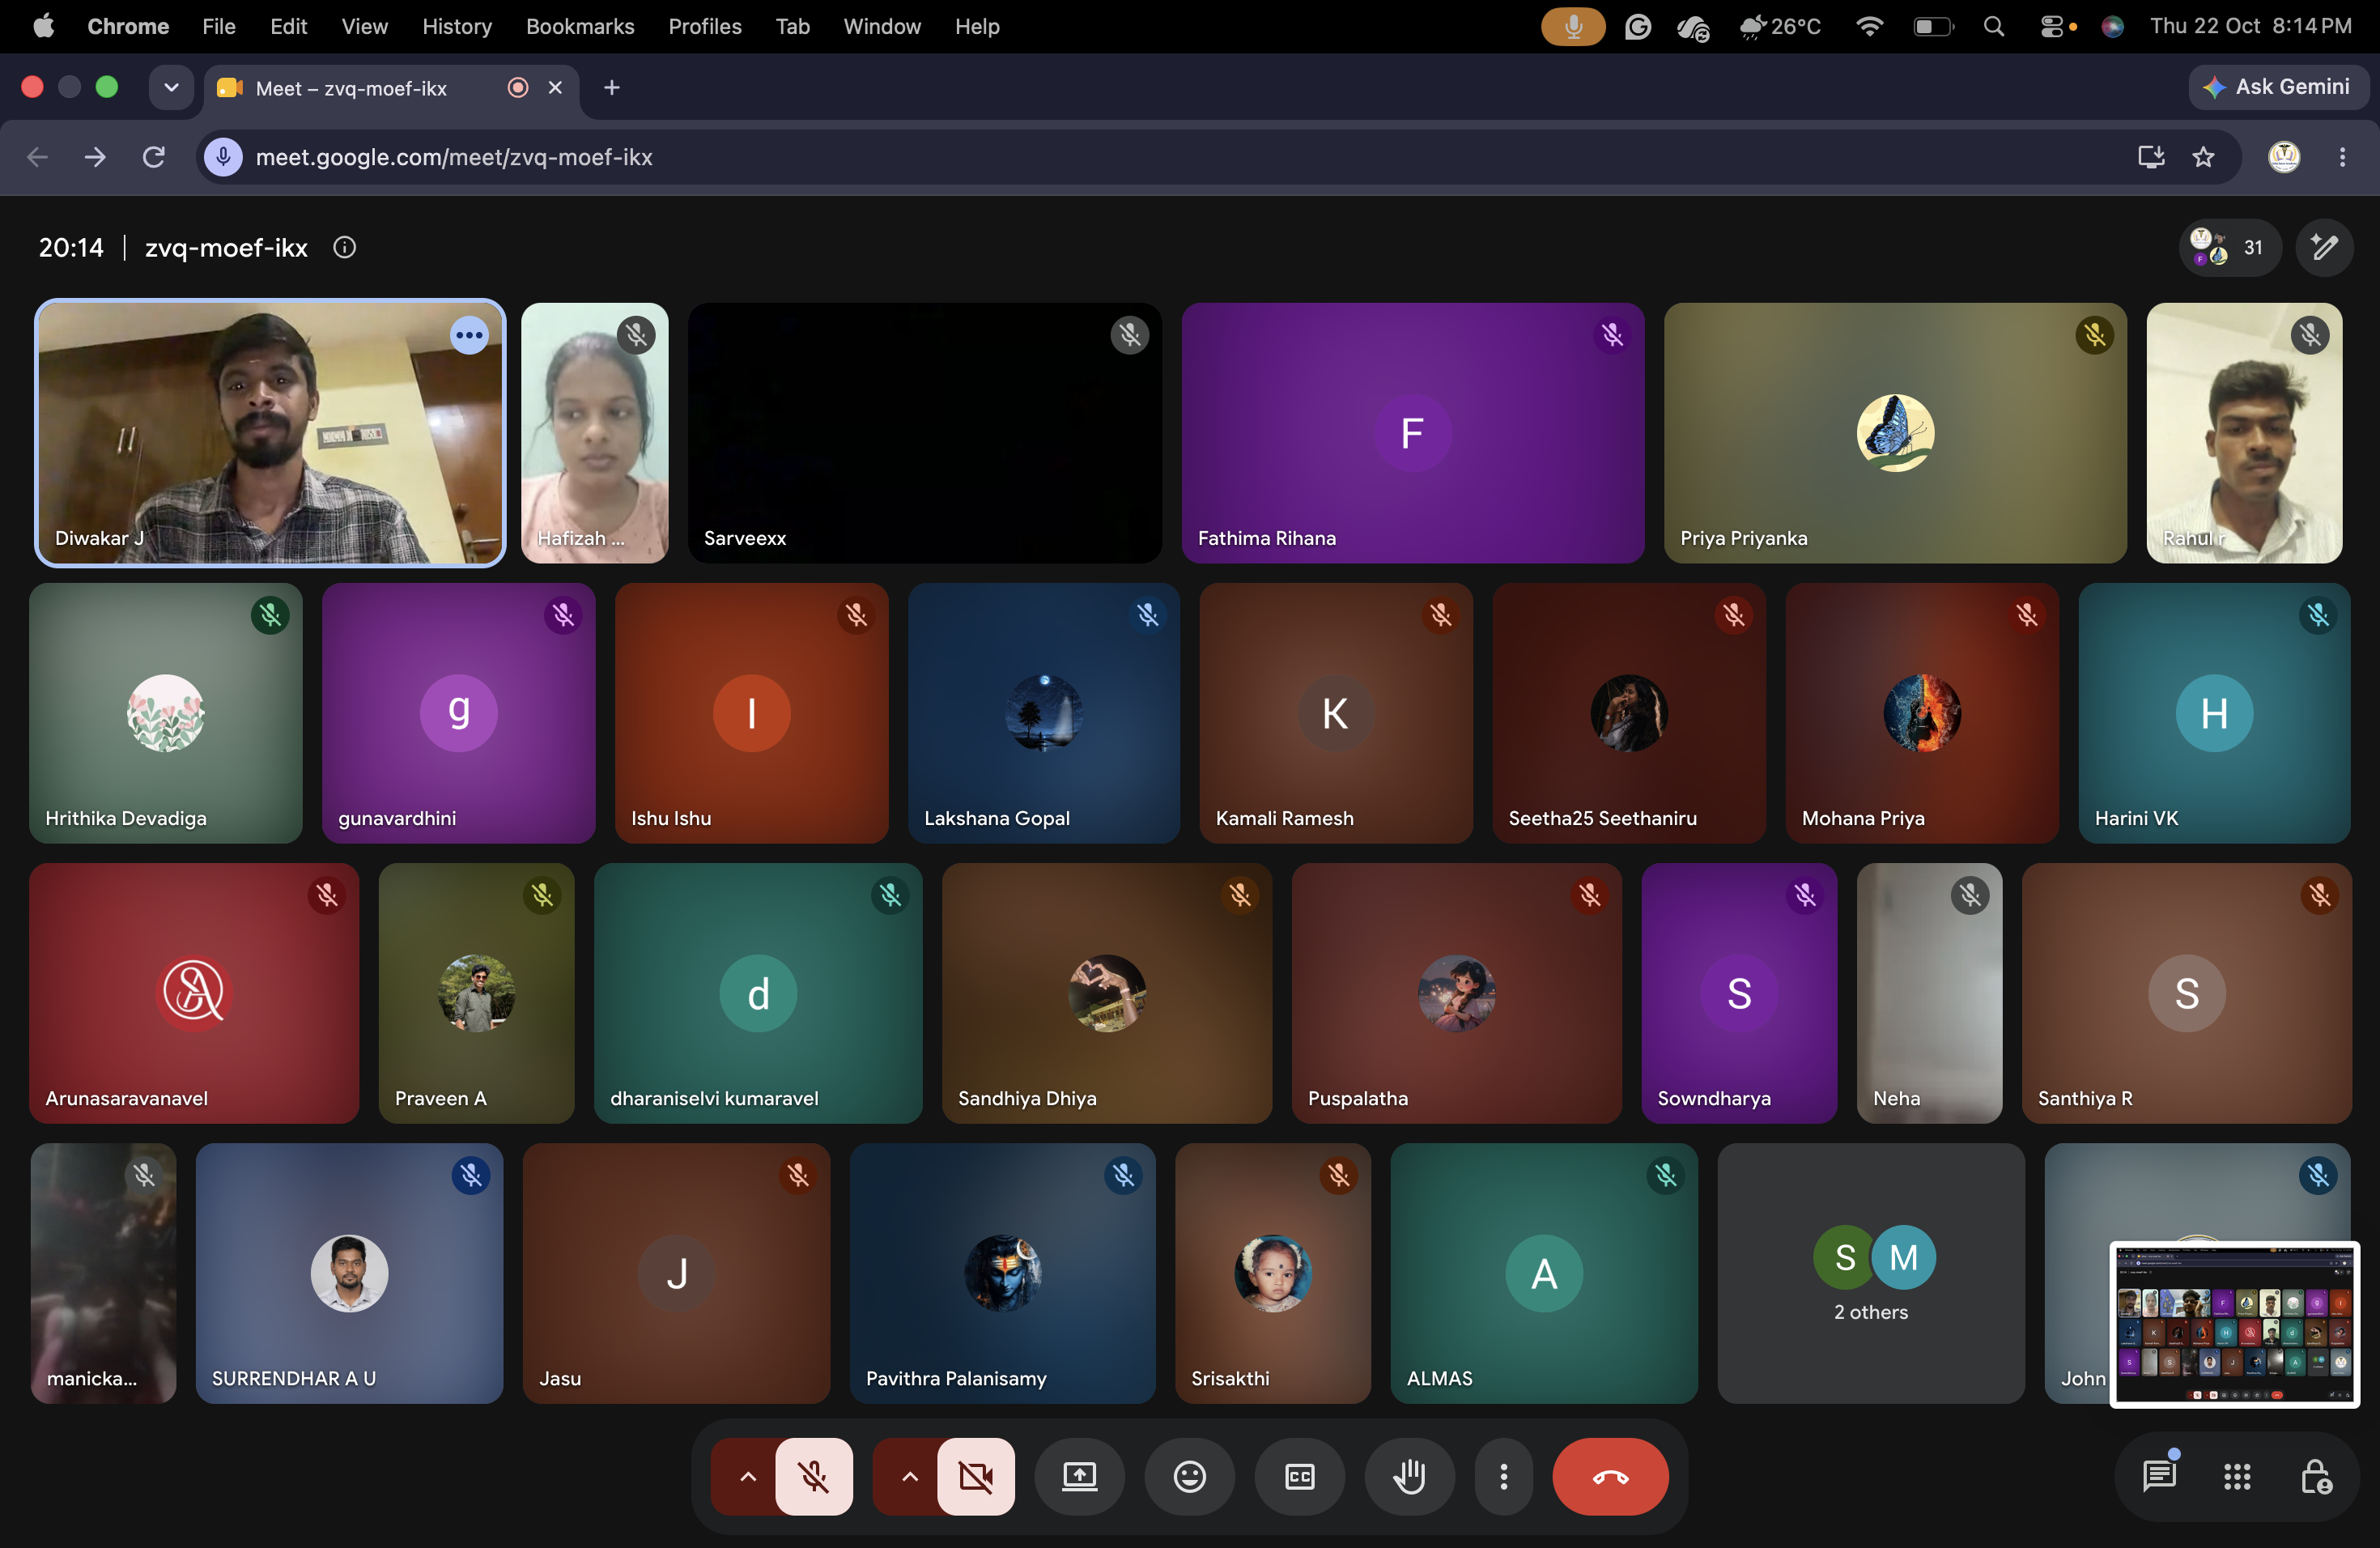
Task: Open the tab search dropdown arrow
Action: tap(171, 88)
